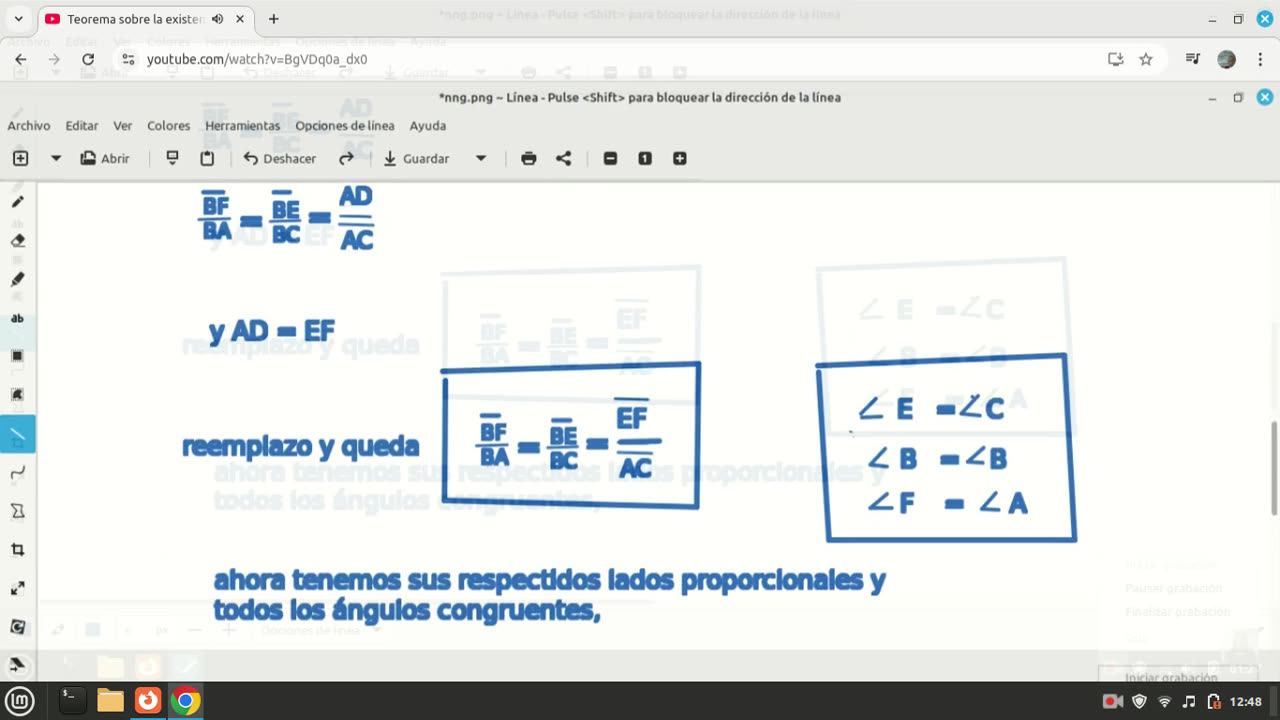1280x720 pixels.
Task: Click the 'y AD = EF' text in video
Action: coord(271,331)
